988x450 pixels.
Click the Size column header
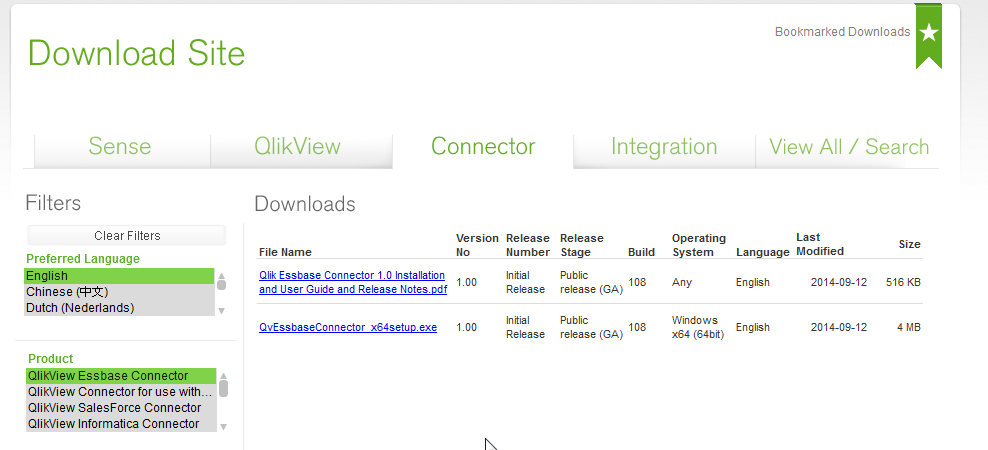(x=909, y=245)
